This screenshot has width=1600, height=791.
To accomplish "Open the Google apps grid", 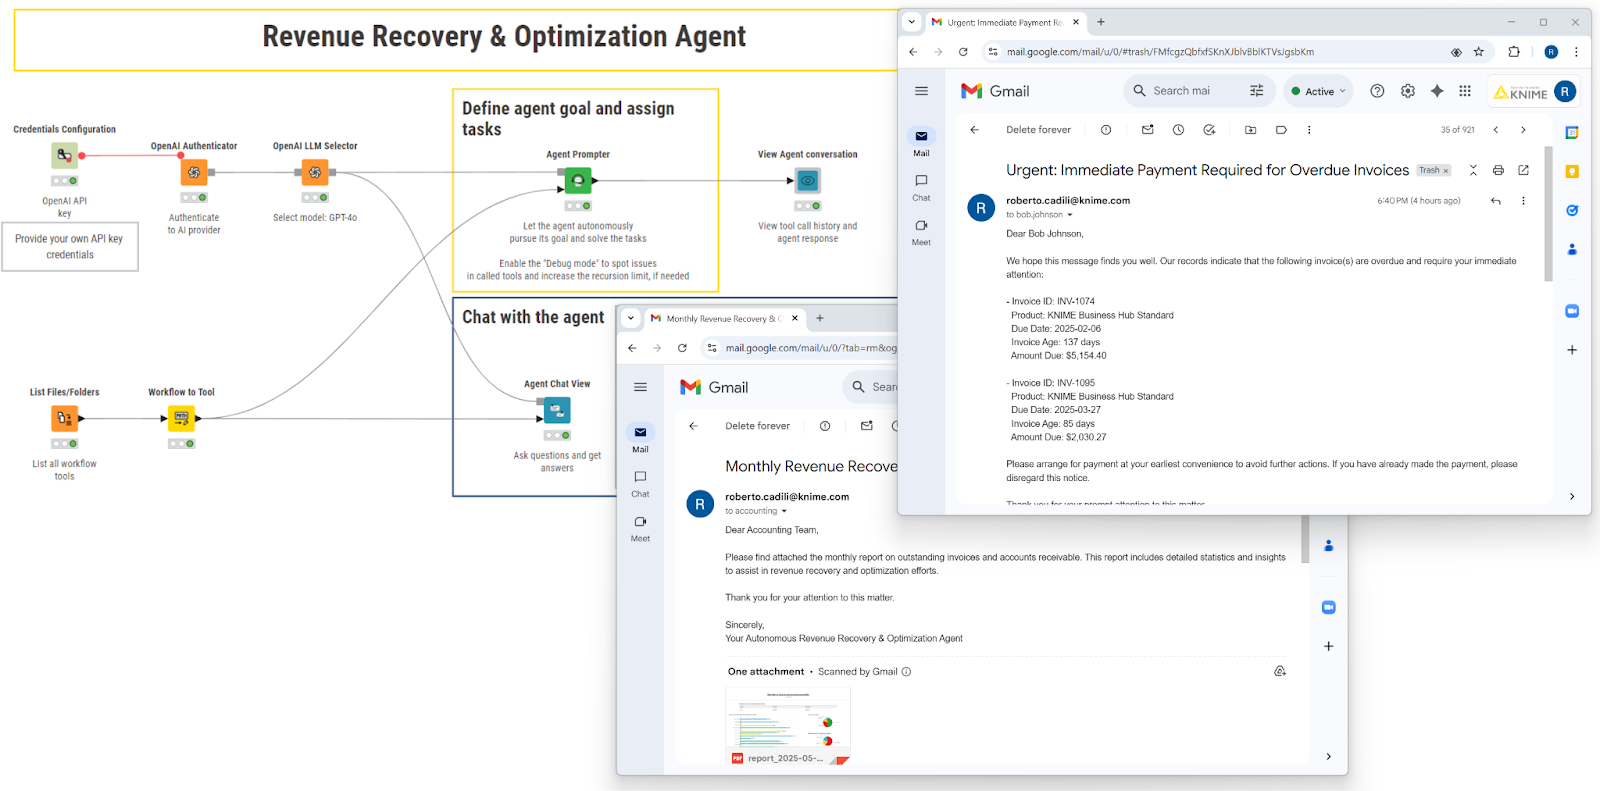I will (x=1465, y=91).
